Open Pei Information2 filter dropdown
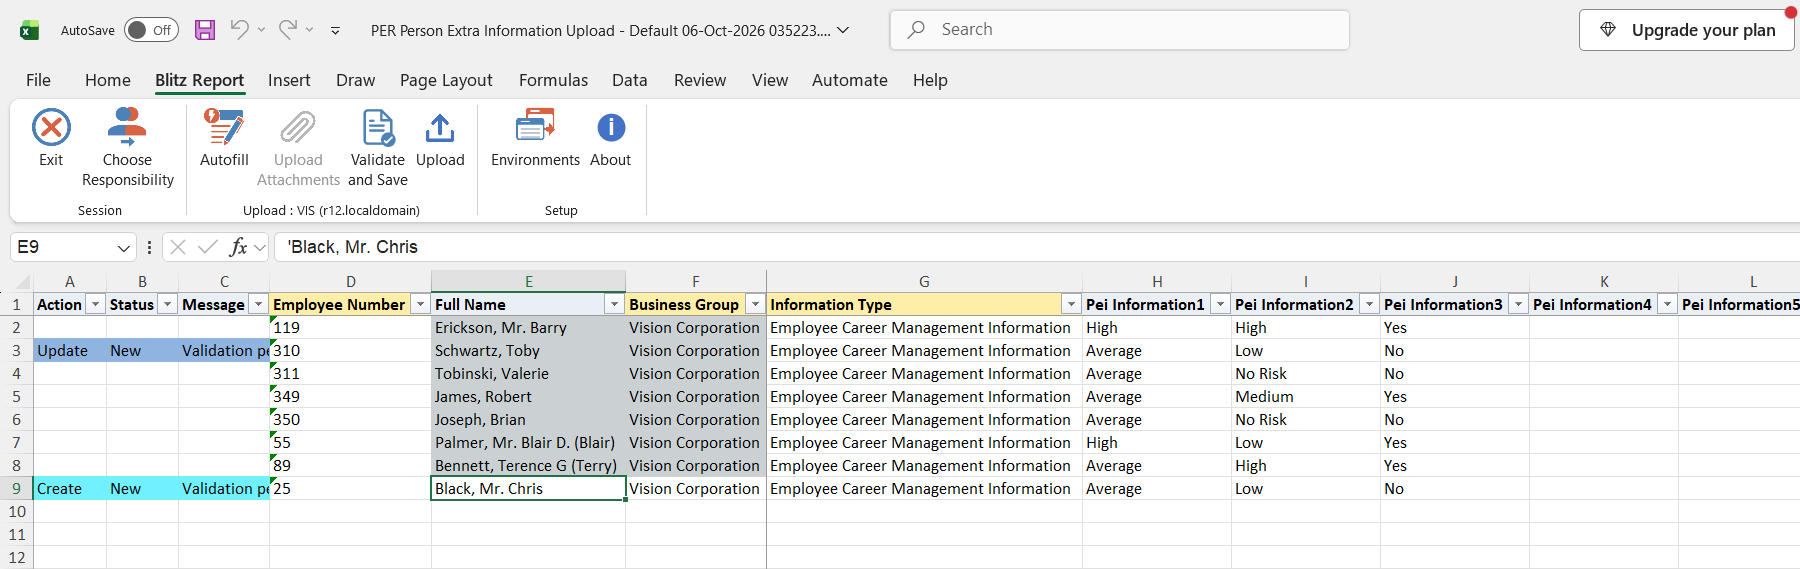 pos(1370,304)
